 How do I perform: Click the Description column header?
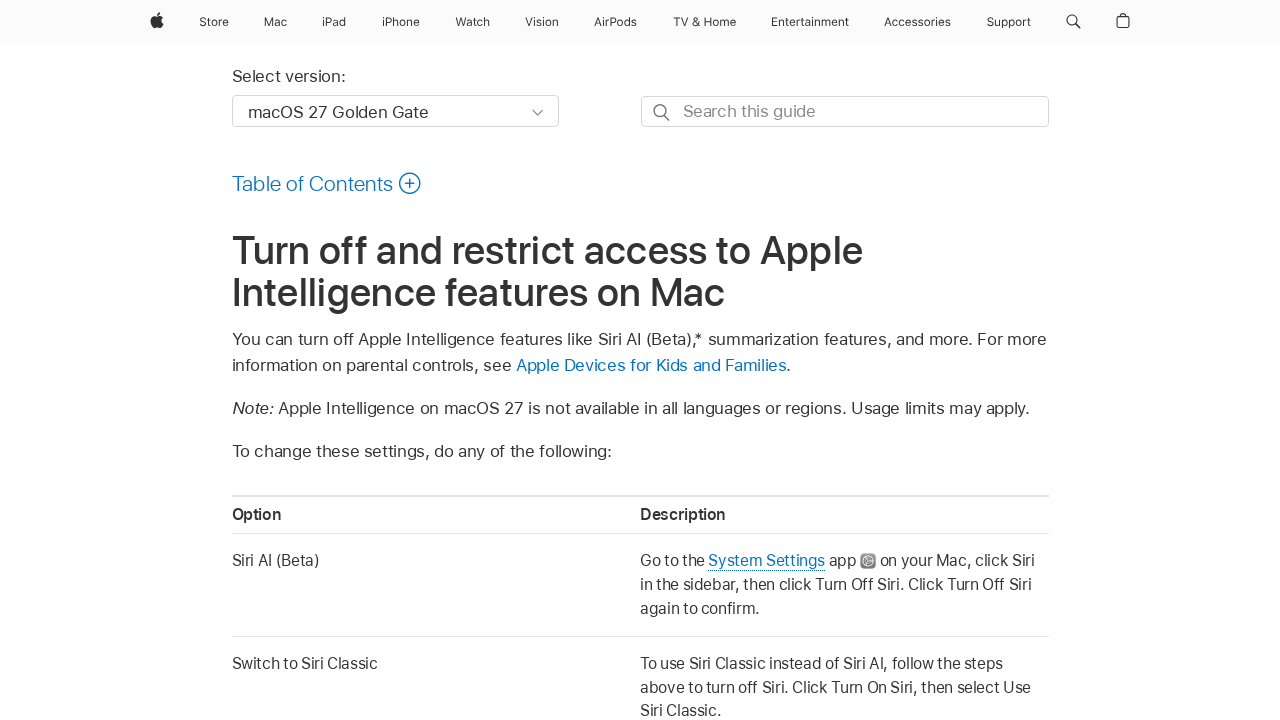(x=682, y=514)
